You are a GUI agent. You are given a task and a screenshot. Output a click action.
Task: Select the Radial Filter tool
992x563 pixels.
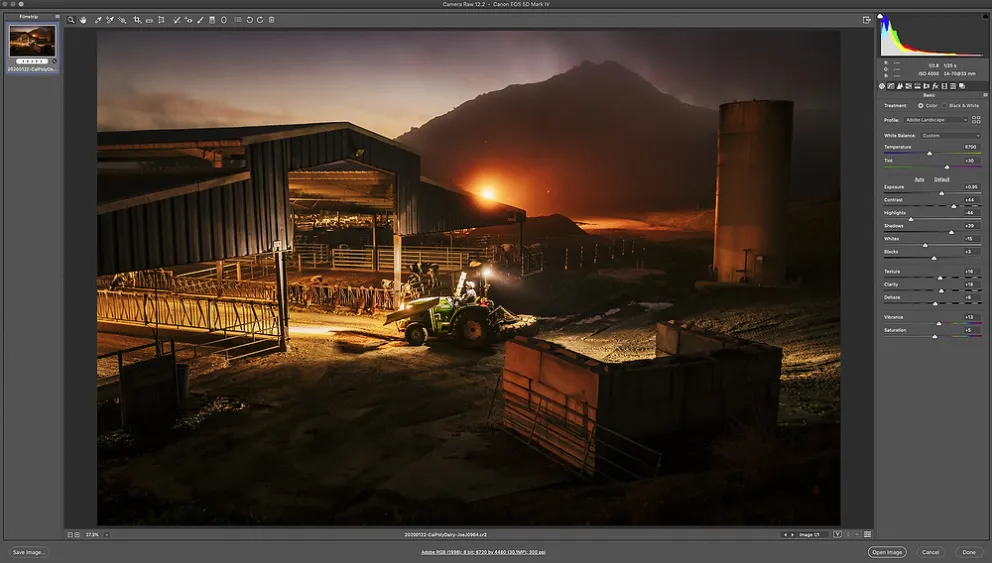[x=224, y=20]
